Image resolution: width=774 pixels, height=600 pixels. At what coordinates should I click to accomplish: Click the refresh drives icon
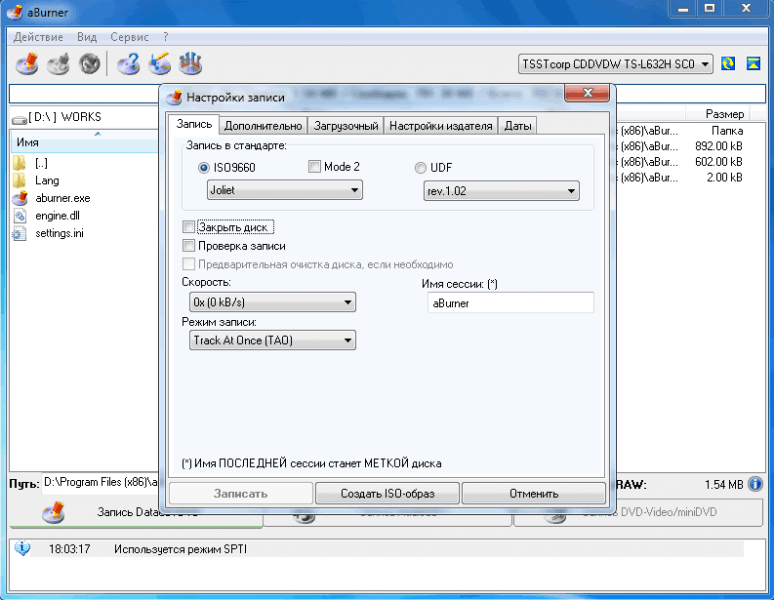pos(728,64)
